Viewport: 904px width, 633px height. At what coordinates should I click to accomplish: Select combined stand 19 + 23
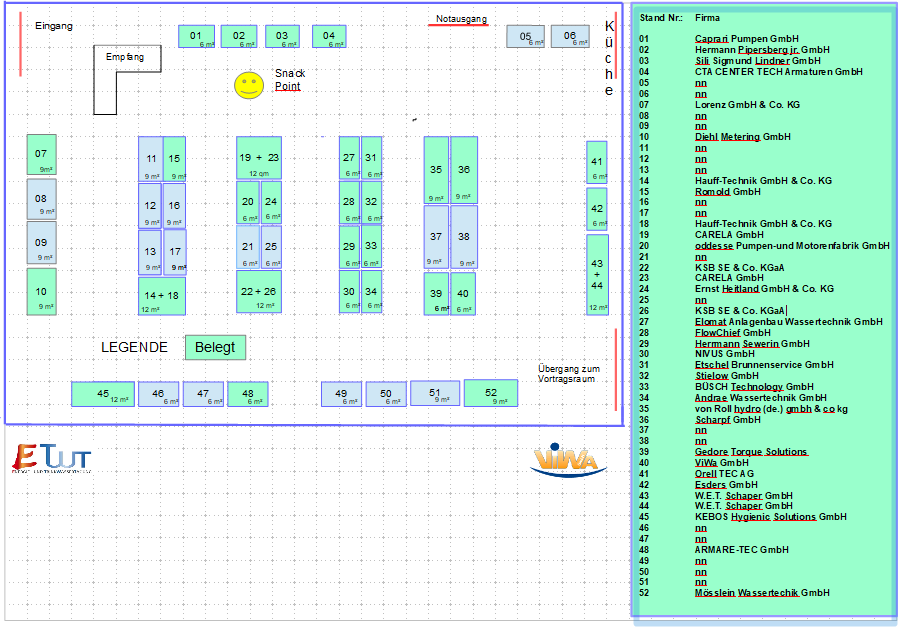click(259, 158)
